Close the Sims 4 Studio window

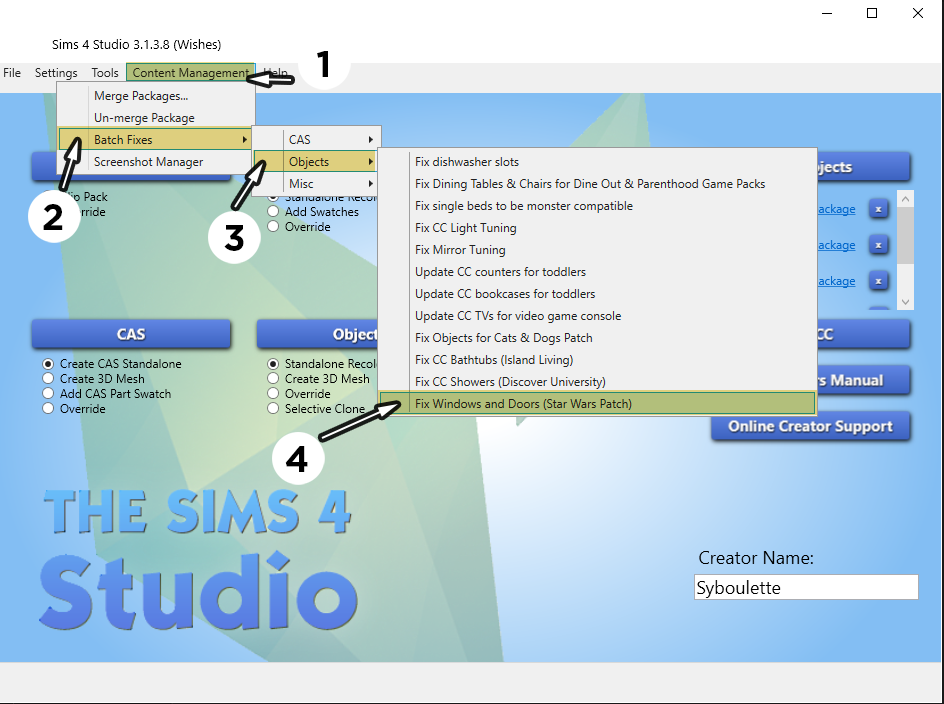[918, 13]
